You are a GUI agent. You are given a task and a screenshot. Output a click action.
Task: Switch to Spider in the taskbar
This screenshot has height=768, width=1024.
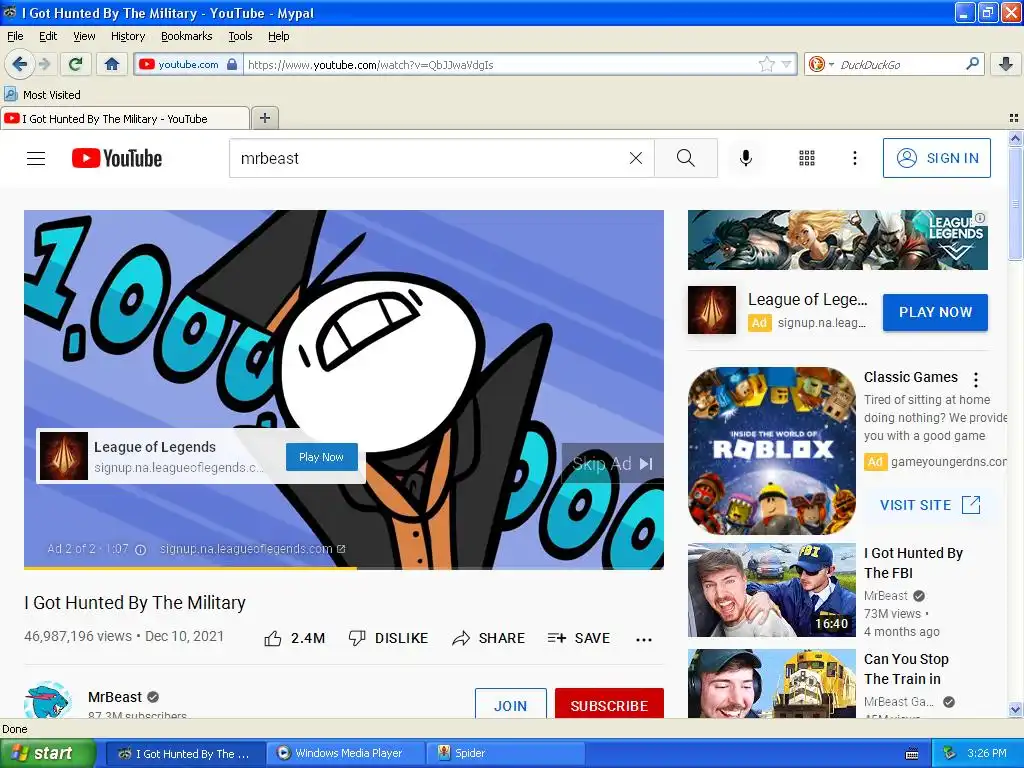pos(506,754)
